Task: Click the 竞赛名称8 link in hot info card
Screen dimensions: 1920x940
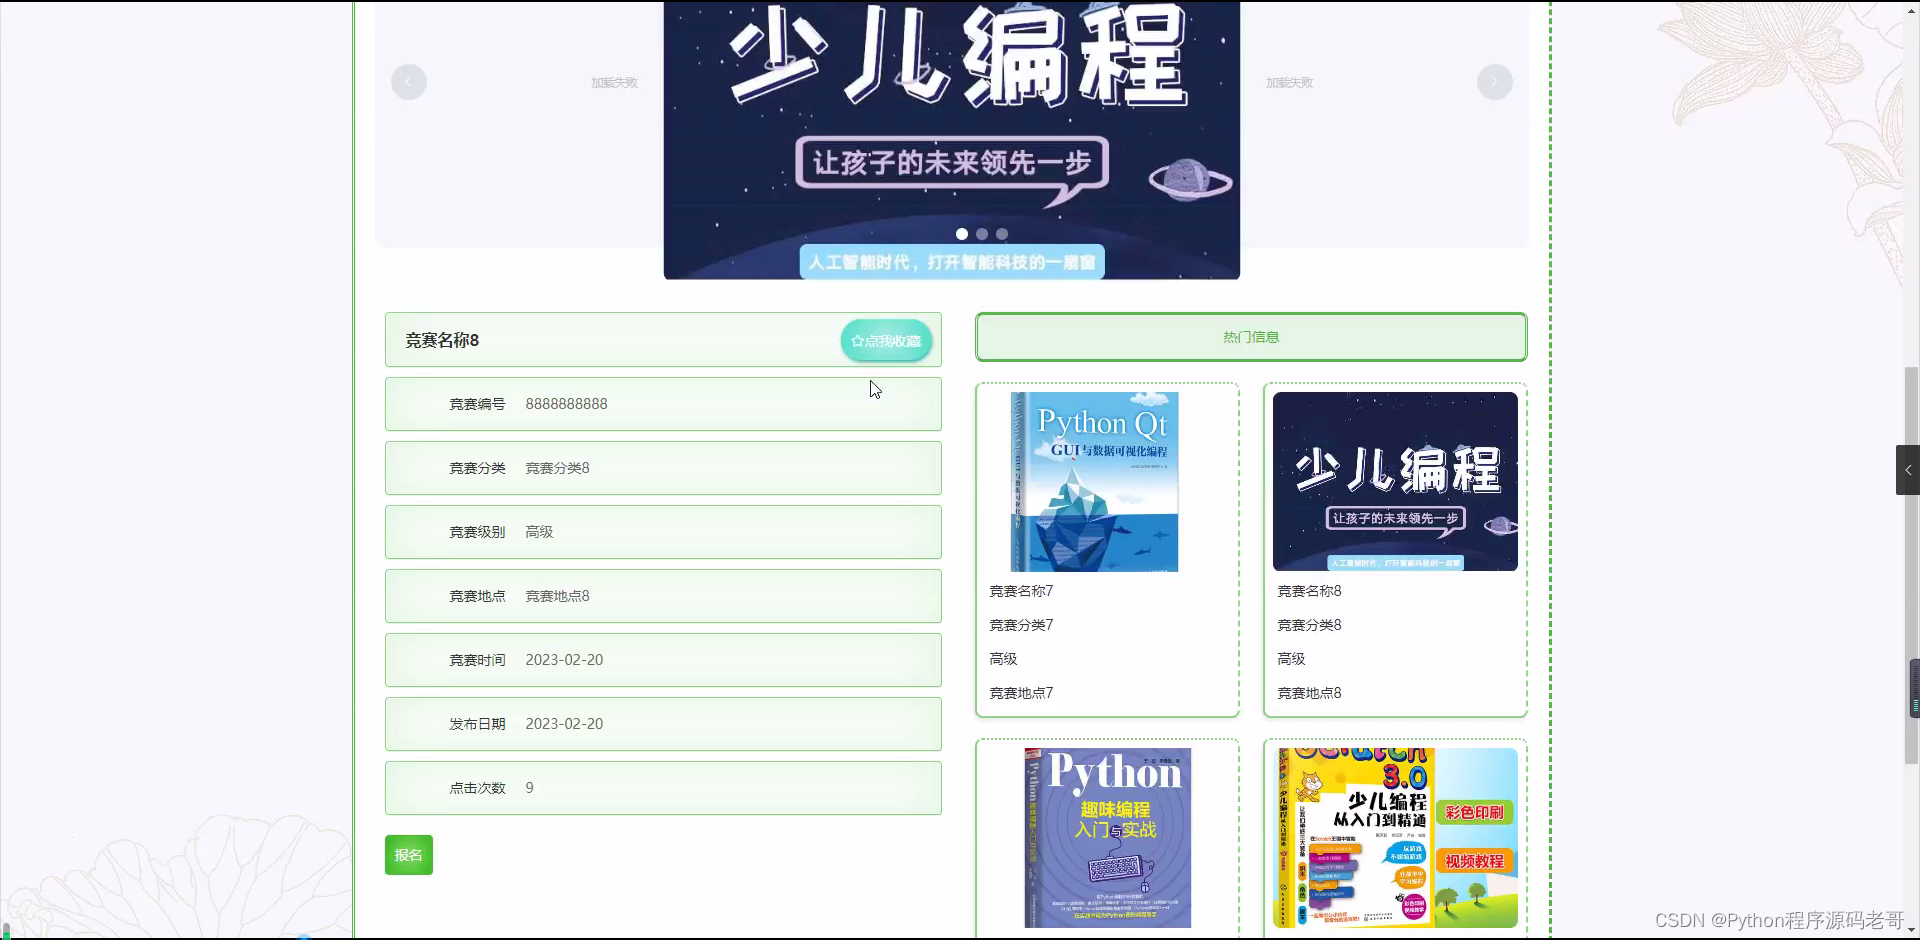Action: tap(1308, 591)
